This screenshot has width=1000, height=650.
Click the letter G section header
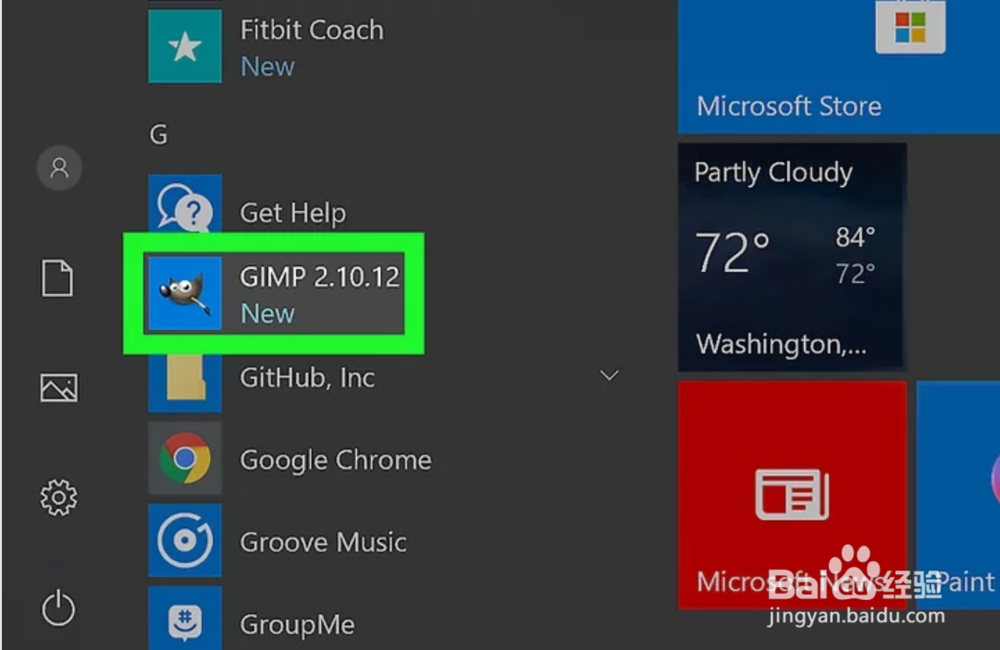[159, 135]
